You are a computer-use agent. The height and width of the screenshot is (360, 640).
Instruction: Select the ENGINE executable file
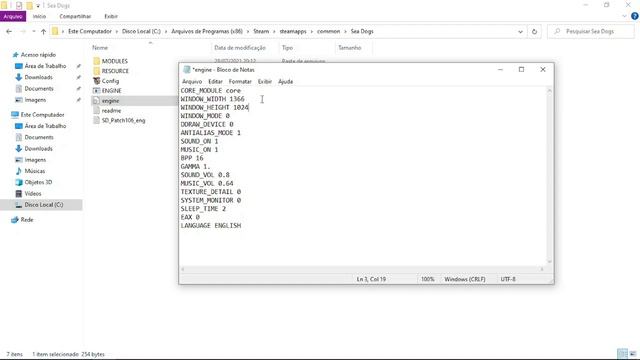[x=111, y=91]
